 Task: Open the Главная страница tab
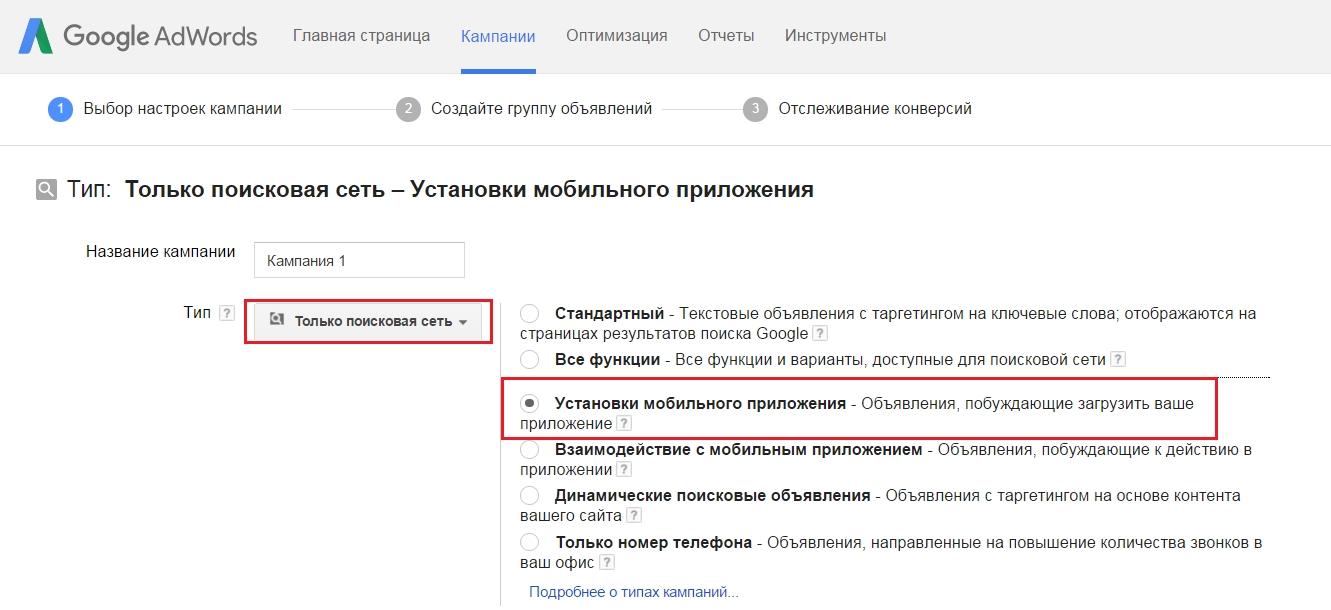pyautogui.click(x=361, y=36)
